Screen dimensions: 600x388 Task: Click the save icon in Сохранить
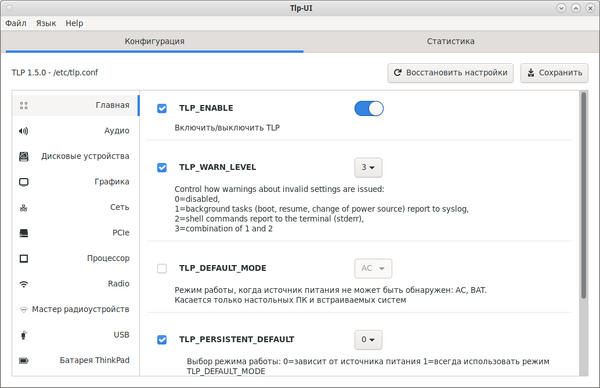531,73
